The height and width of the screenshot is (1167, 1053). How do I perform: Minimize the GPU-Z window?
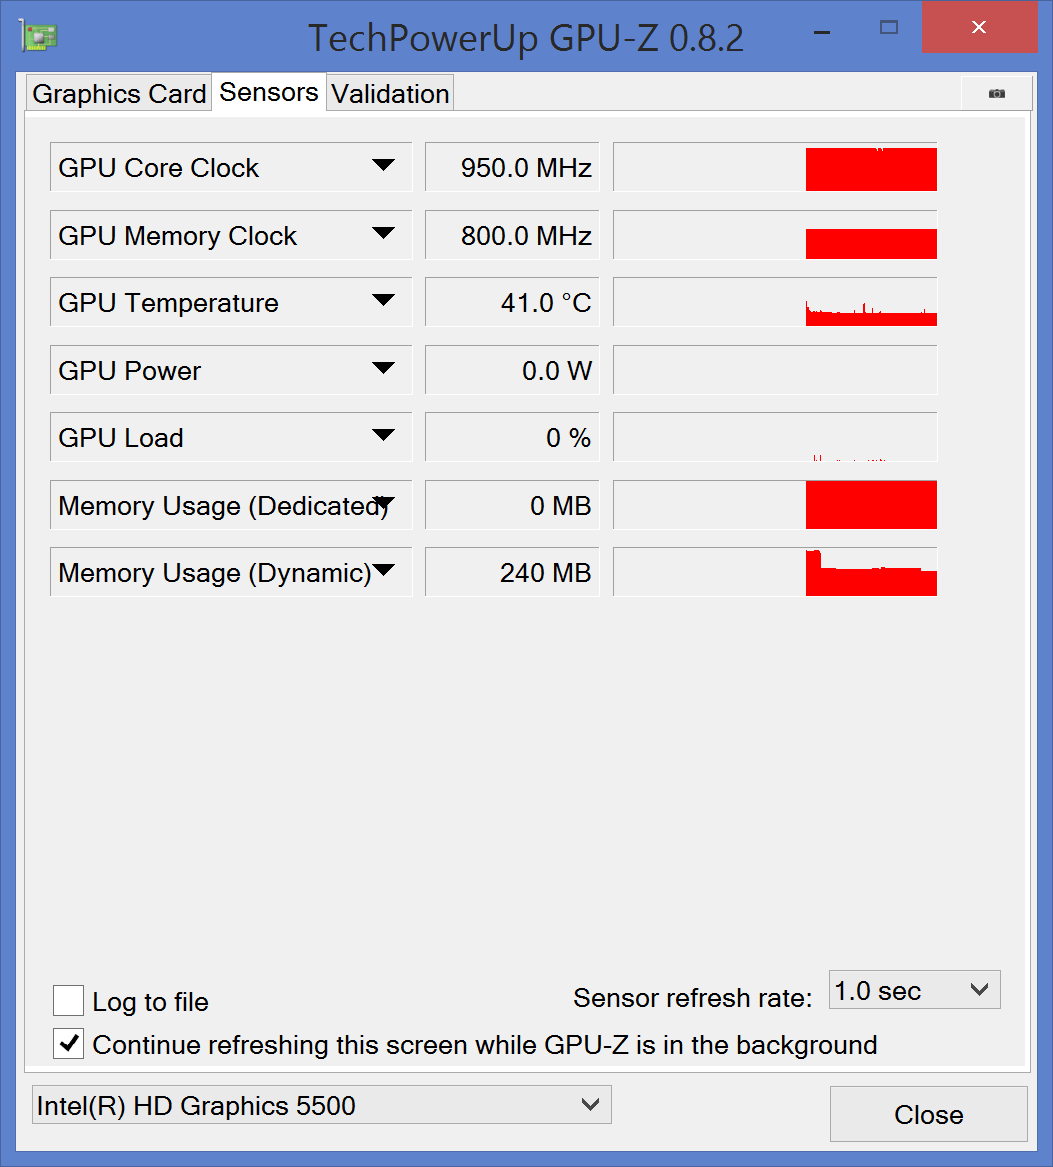(822, 32)
